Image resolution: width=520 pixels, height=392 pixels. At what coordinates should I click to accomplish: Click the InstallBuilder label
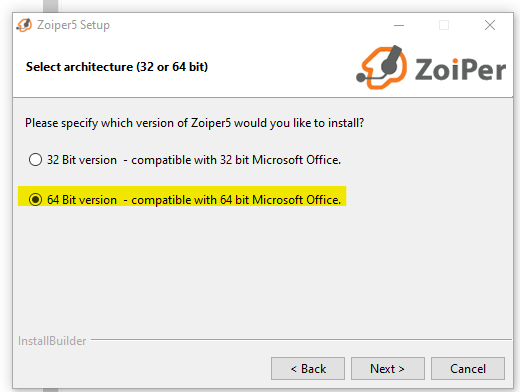(x=52, y=341)
